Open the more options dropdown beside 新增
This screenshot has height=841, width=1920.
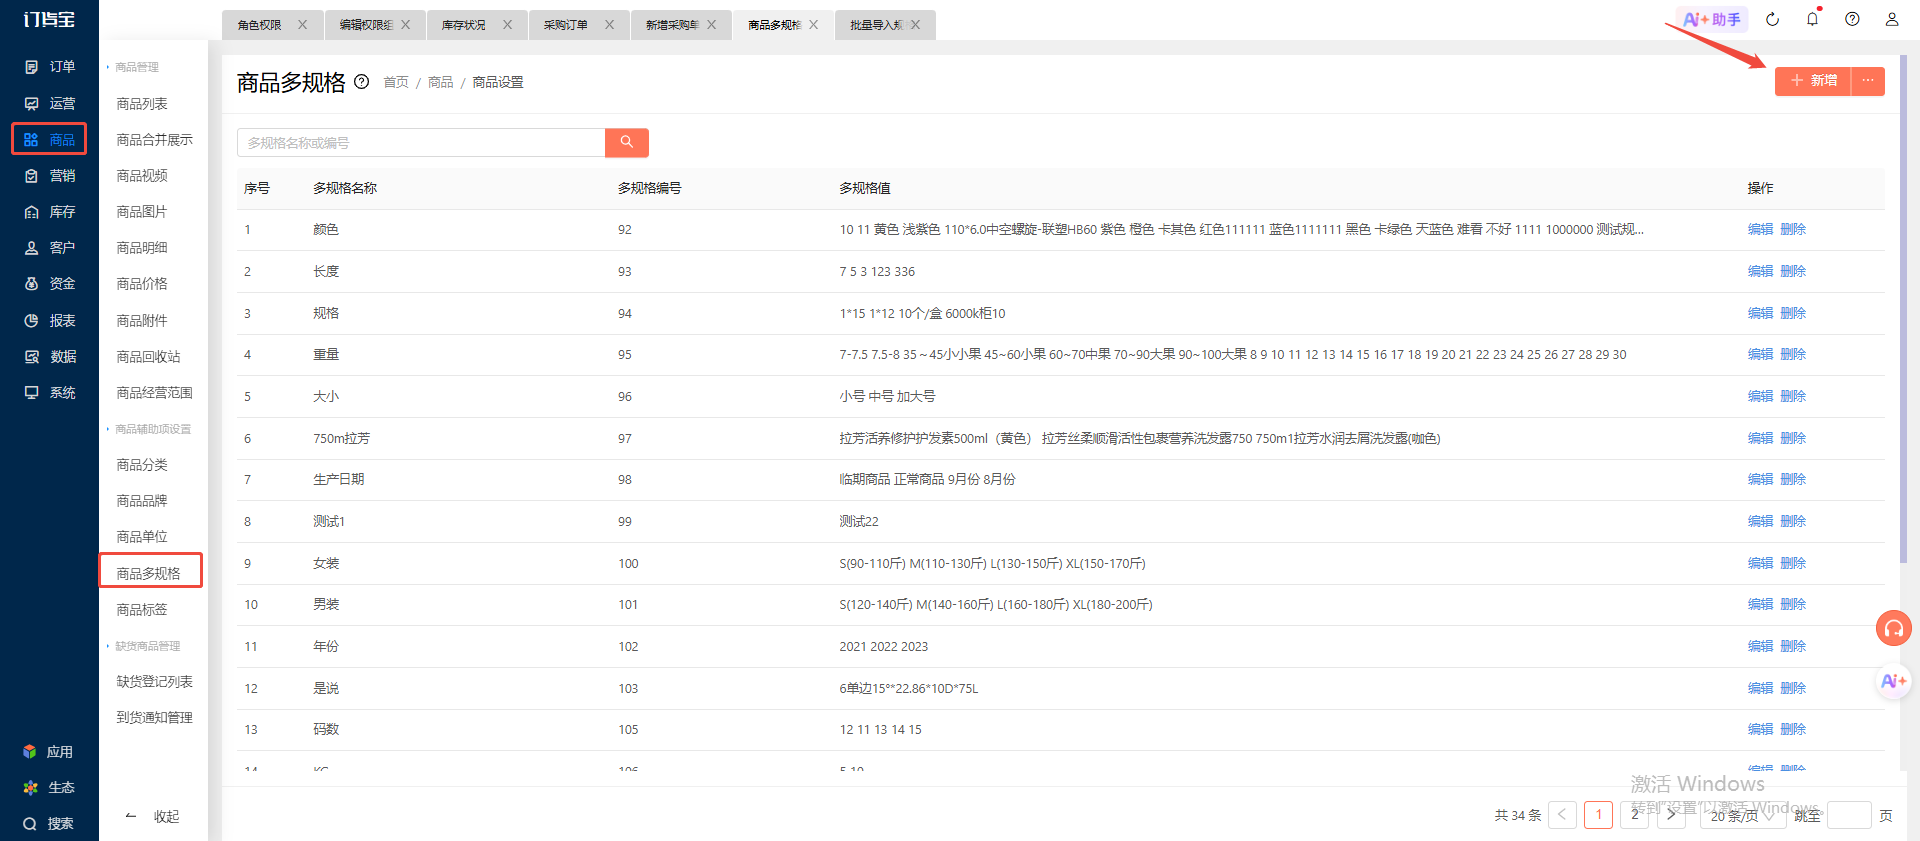(x=1868, y=81)
